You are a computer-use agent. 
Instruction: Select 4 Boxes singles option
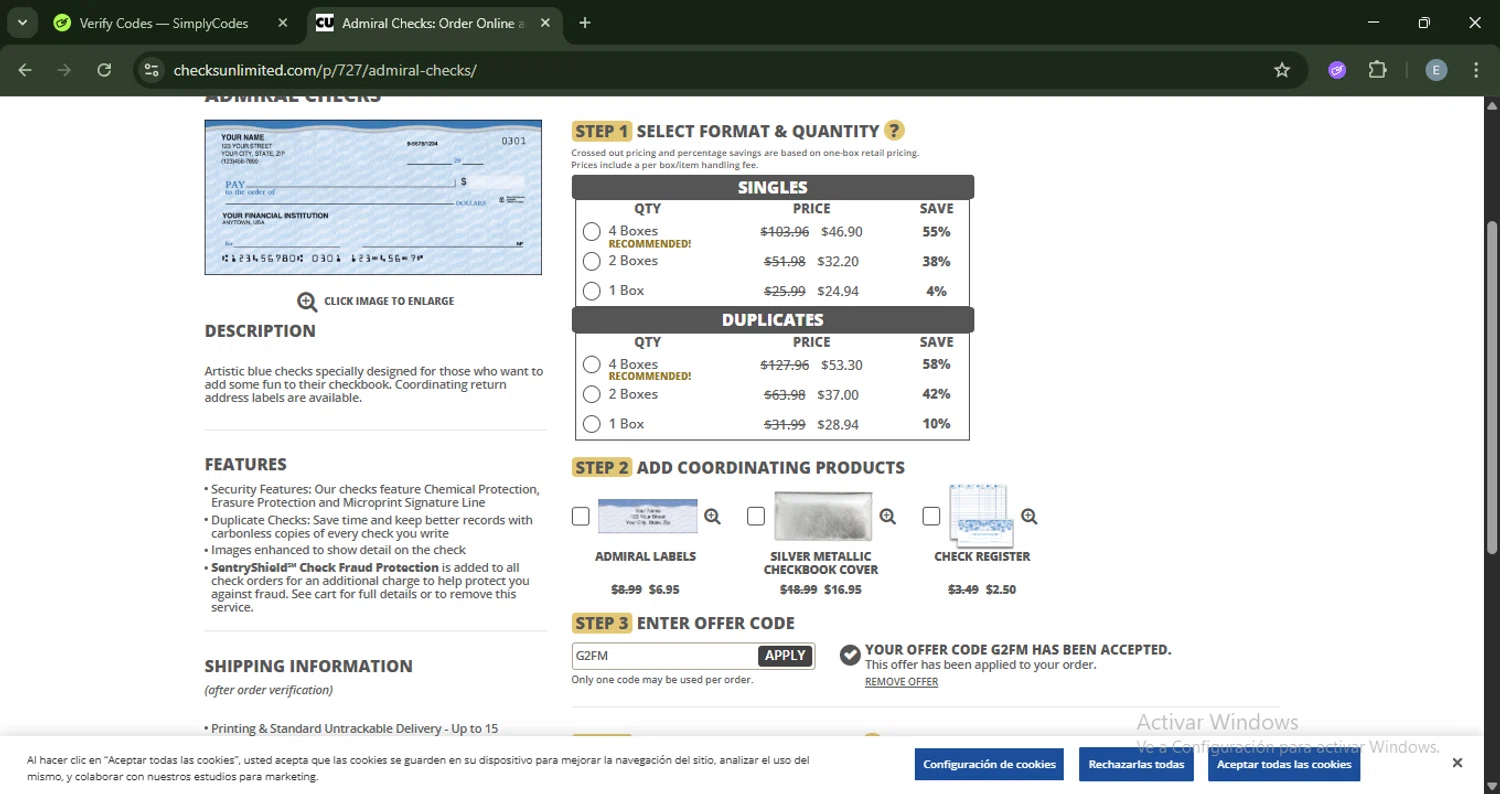pos(592,232)
